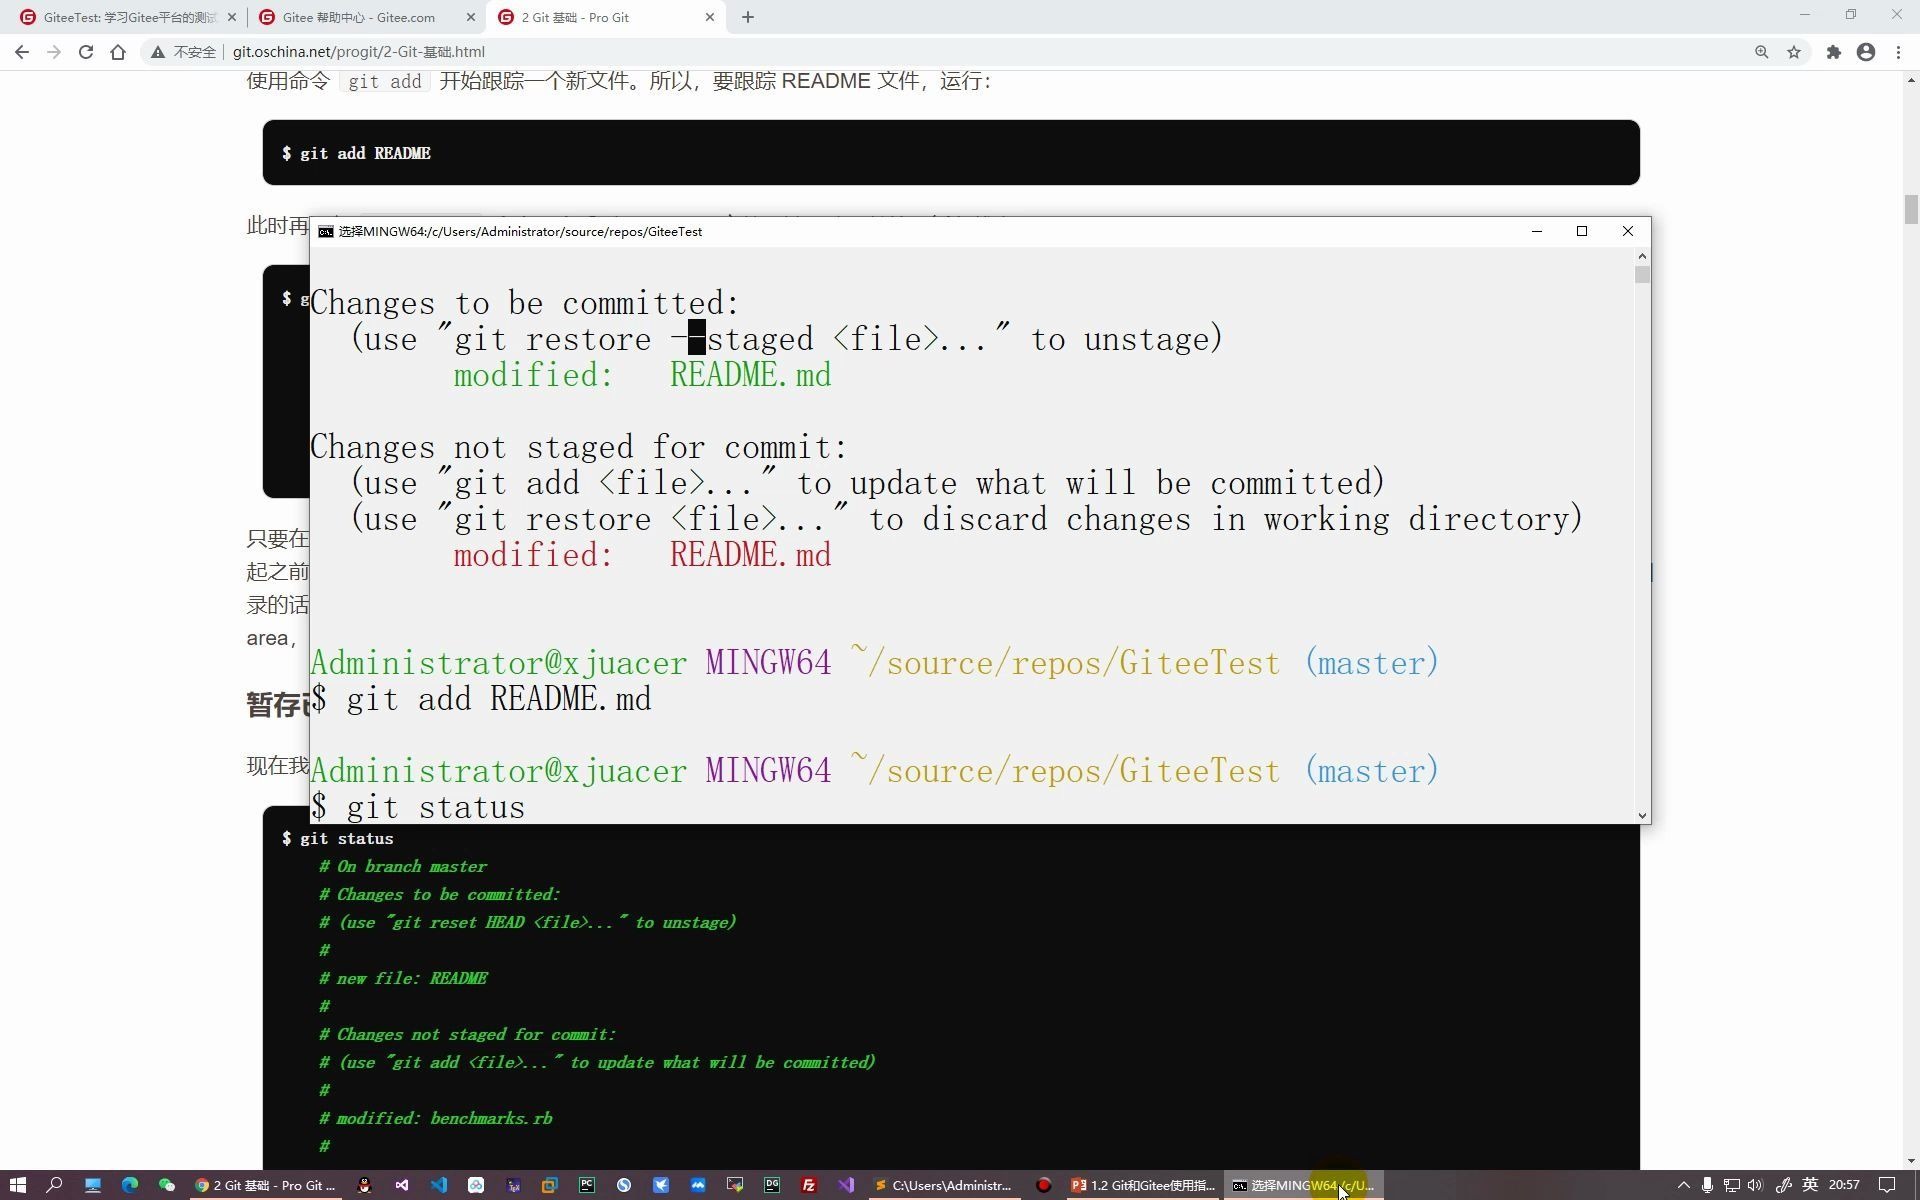The height and width of the screenshot is (1200, 1920).
Task: Maximize the MINGW64 terminal window
Action: pos(1582,231)
